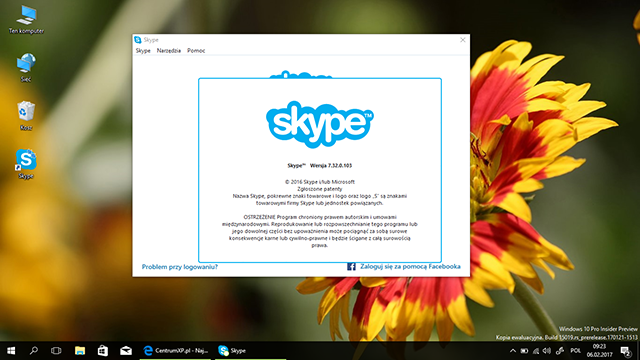Click the Skype logo in About box

(320, 124)
